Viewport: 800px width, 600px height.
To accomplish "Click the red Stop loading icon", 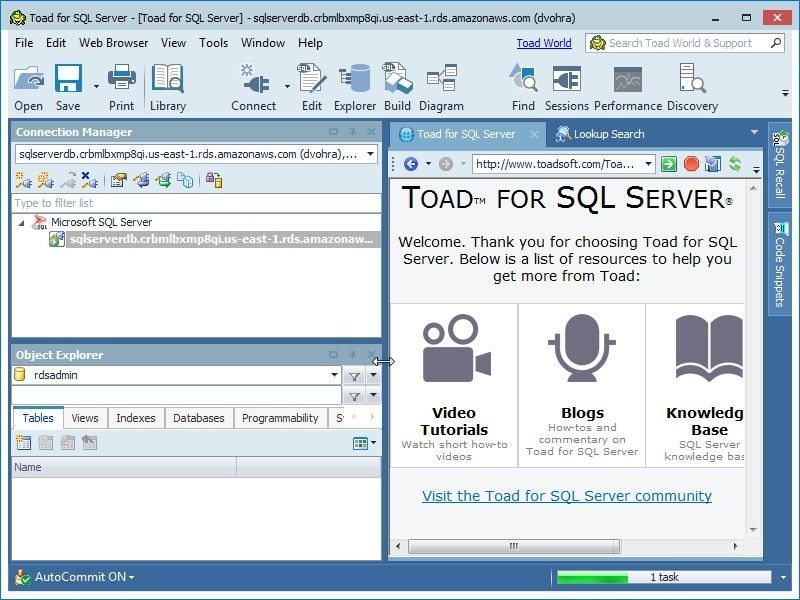I will click(x=691, y=164).
